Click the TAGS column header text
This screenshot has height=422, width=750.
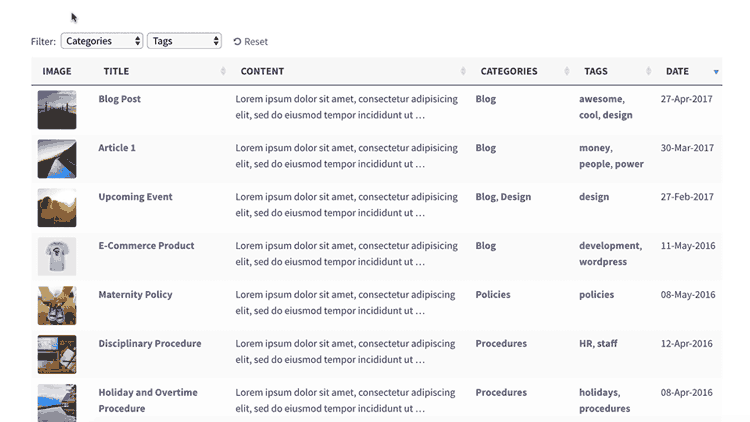tap(596, 71)
